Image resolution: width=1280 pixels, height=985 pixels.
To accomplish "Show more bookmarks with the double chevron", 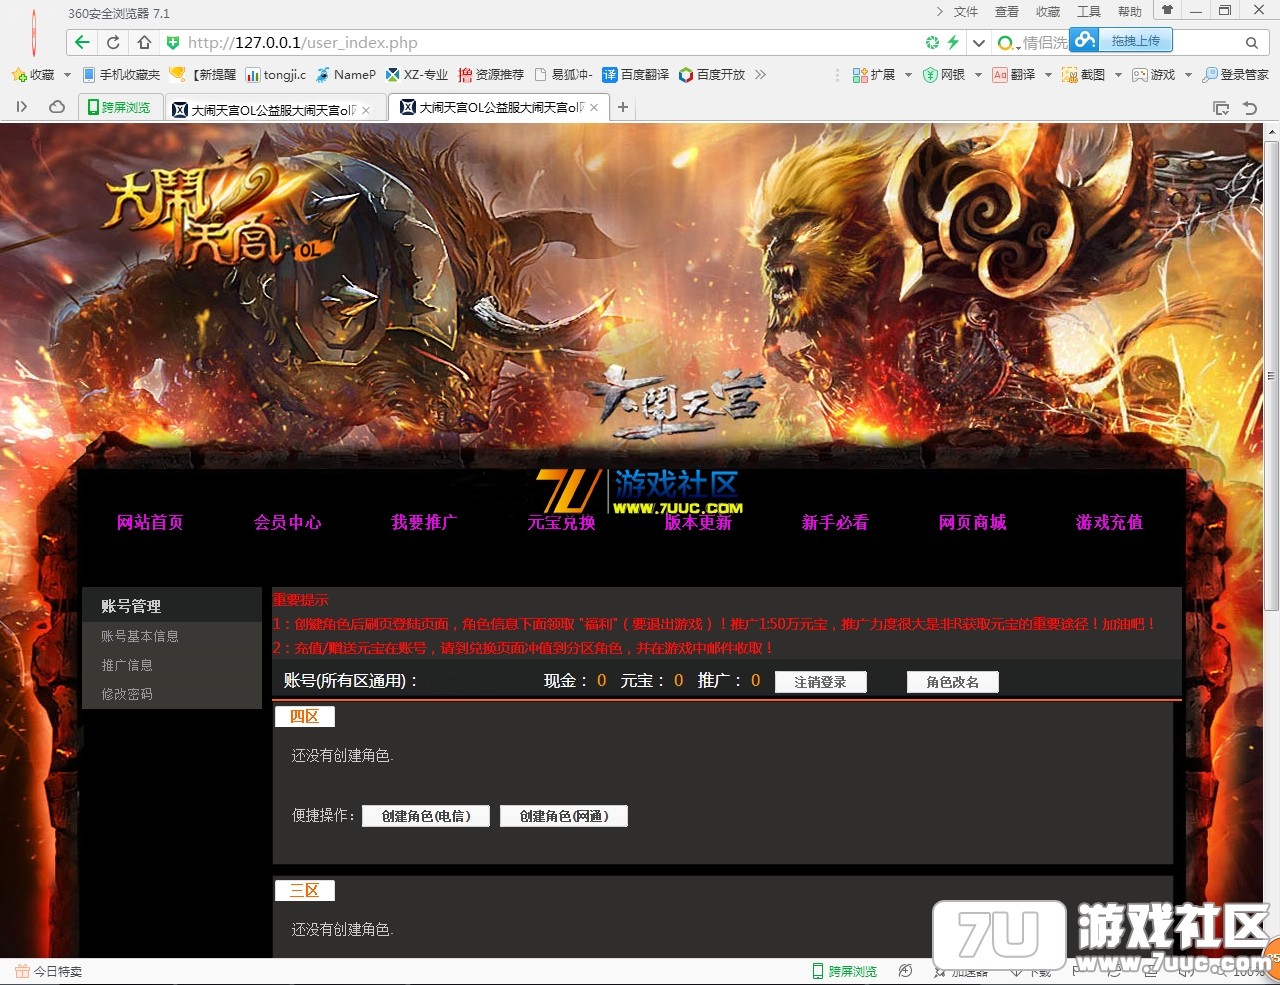I will pos(761,75).
